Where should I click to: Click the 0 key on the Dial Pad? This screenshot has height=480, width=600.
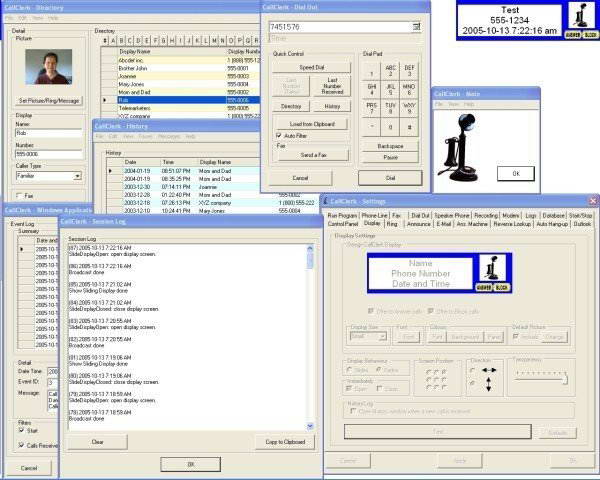tap(390, 127)
